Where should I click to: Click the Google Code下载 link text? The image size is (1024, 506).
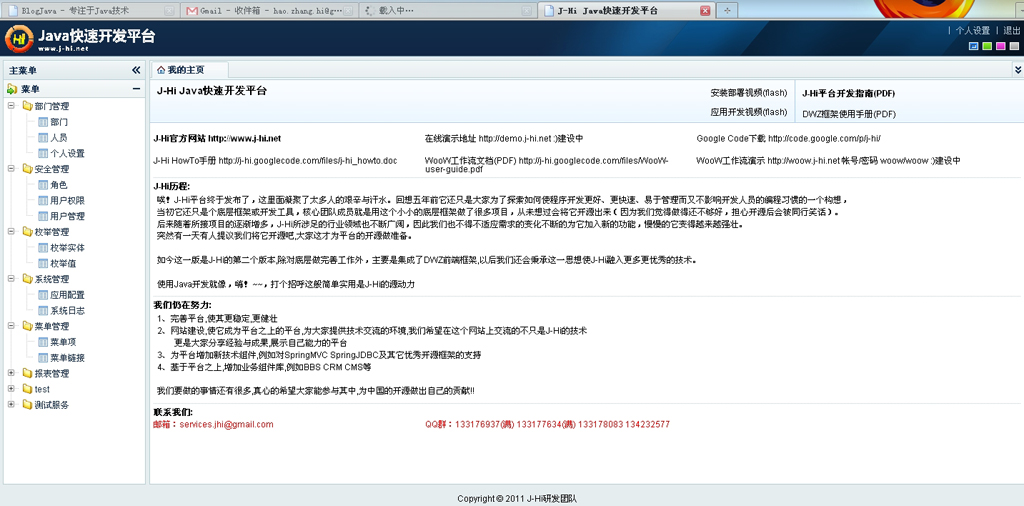[x=789, y=138]
